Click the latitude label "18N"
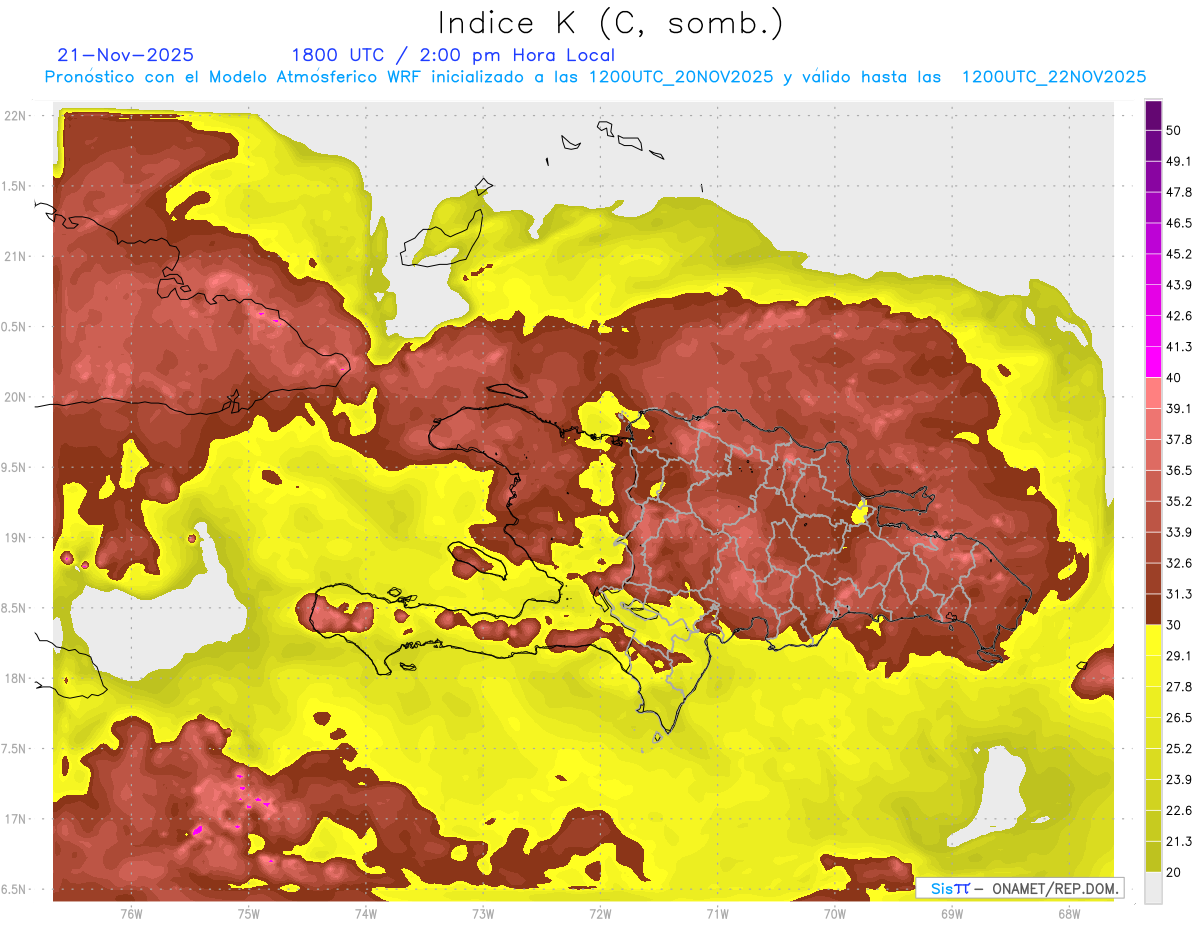The width and height of the screenshot is (1200, 927). click(15, 678)
